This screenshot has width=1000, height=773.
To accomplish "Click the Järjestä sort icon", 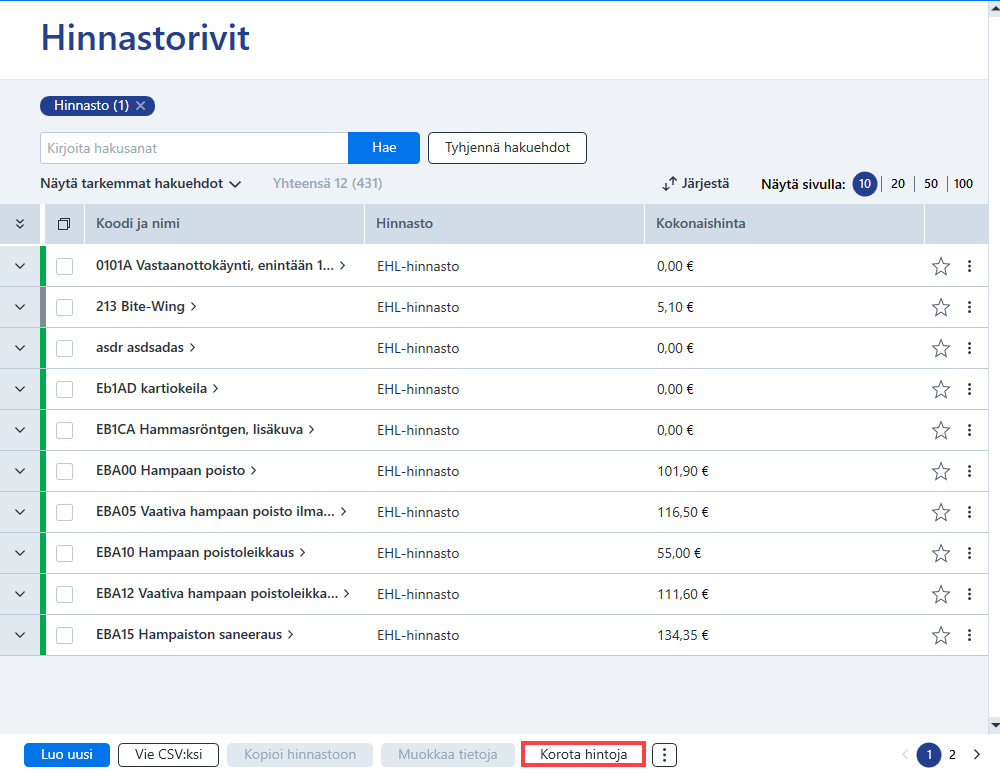I will pyautogui.click(x=669, y=184).
